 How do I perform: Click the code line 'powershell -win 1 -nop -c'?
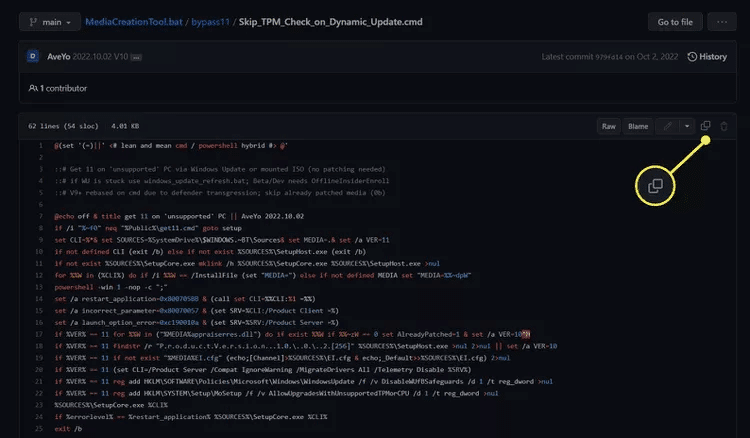pos(111,287)
